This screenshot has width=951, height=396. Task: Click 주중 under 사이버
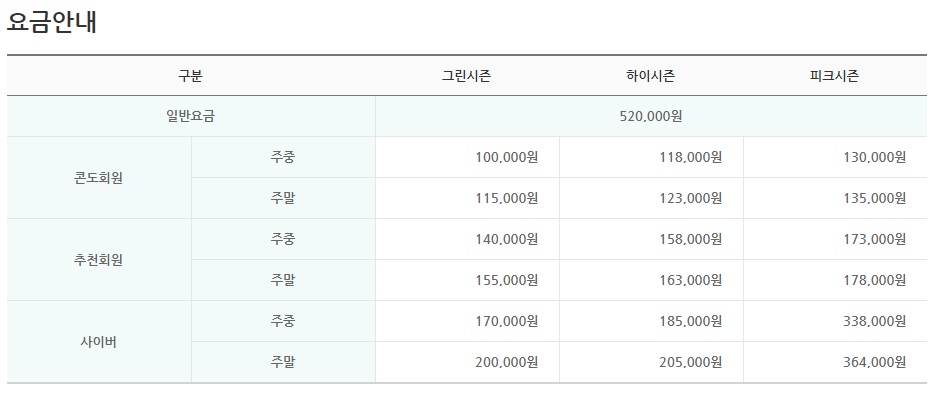pyautogui.click(x=283, y=321)
